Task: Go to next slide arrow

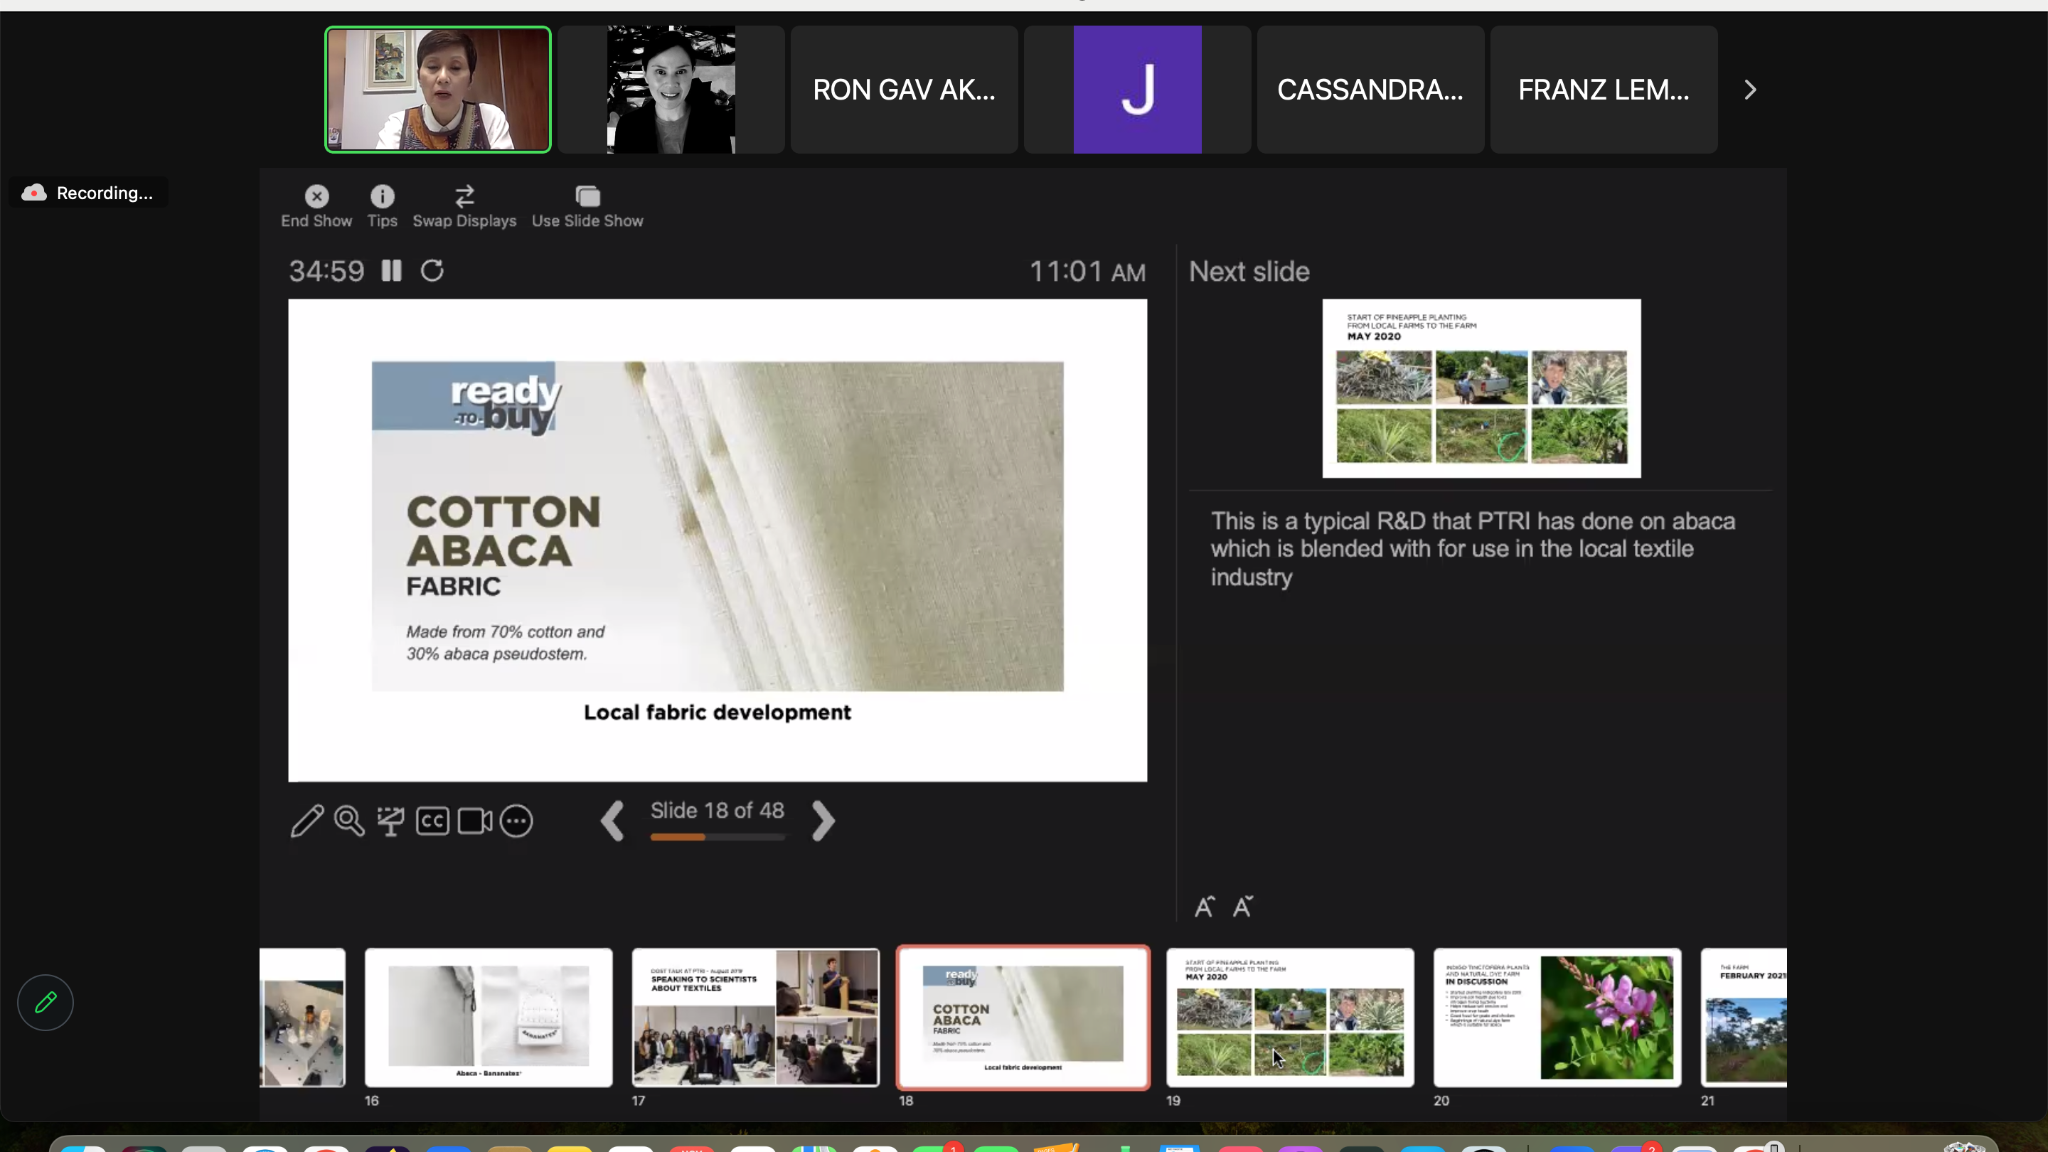Action: pyautogui.click(x=823, y=821)
